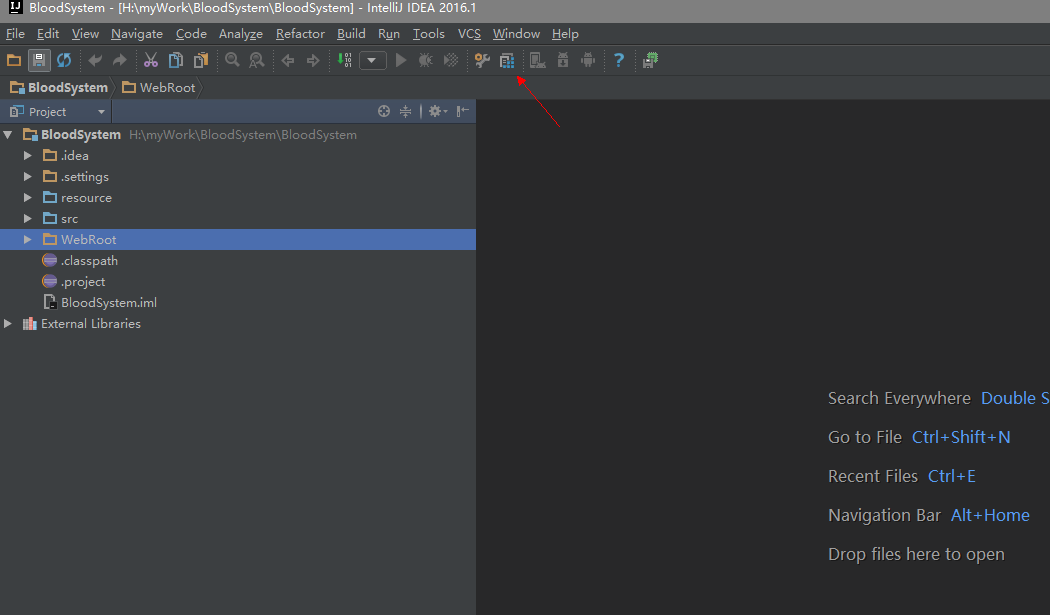Select the resource folder row
The height and width of the screenshot is (615, 1050).
tap(238, 198)
